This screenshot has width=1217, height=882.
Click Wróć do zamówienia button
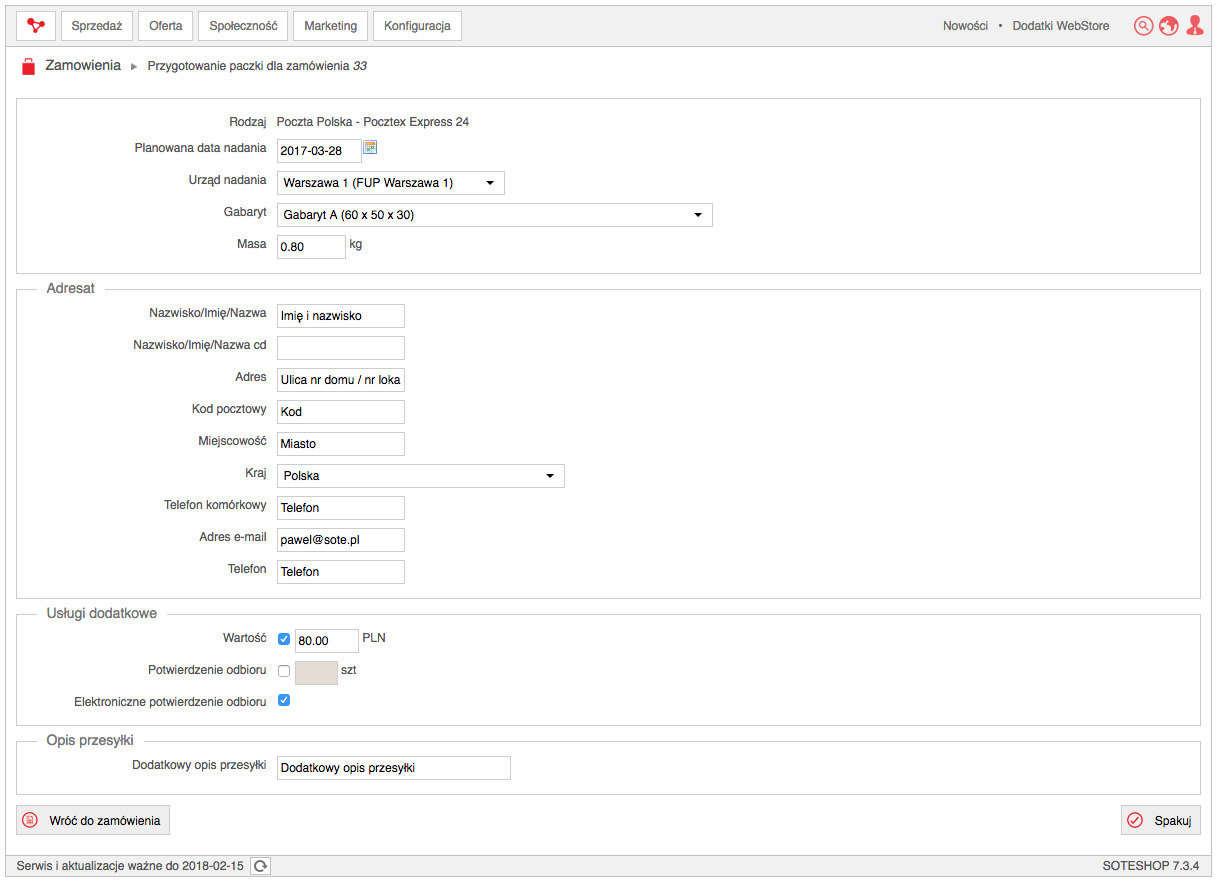point(93,820)
